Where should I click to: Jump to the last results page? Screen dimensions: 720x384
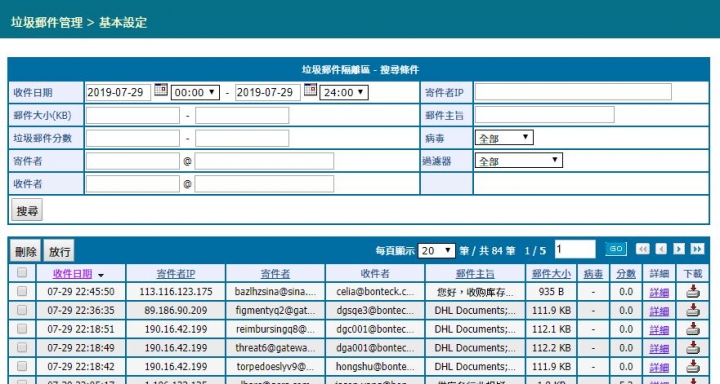tap(697, 249)
